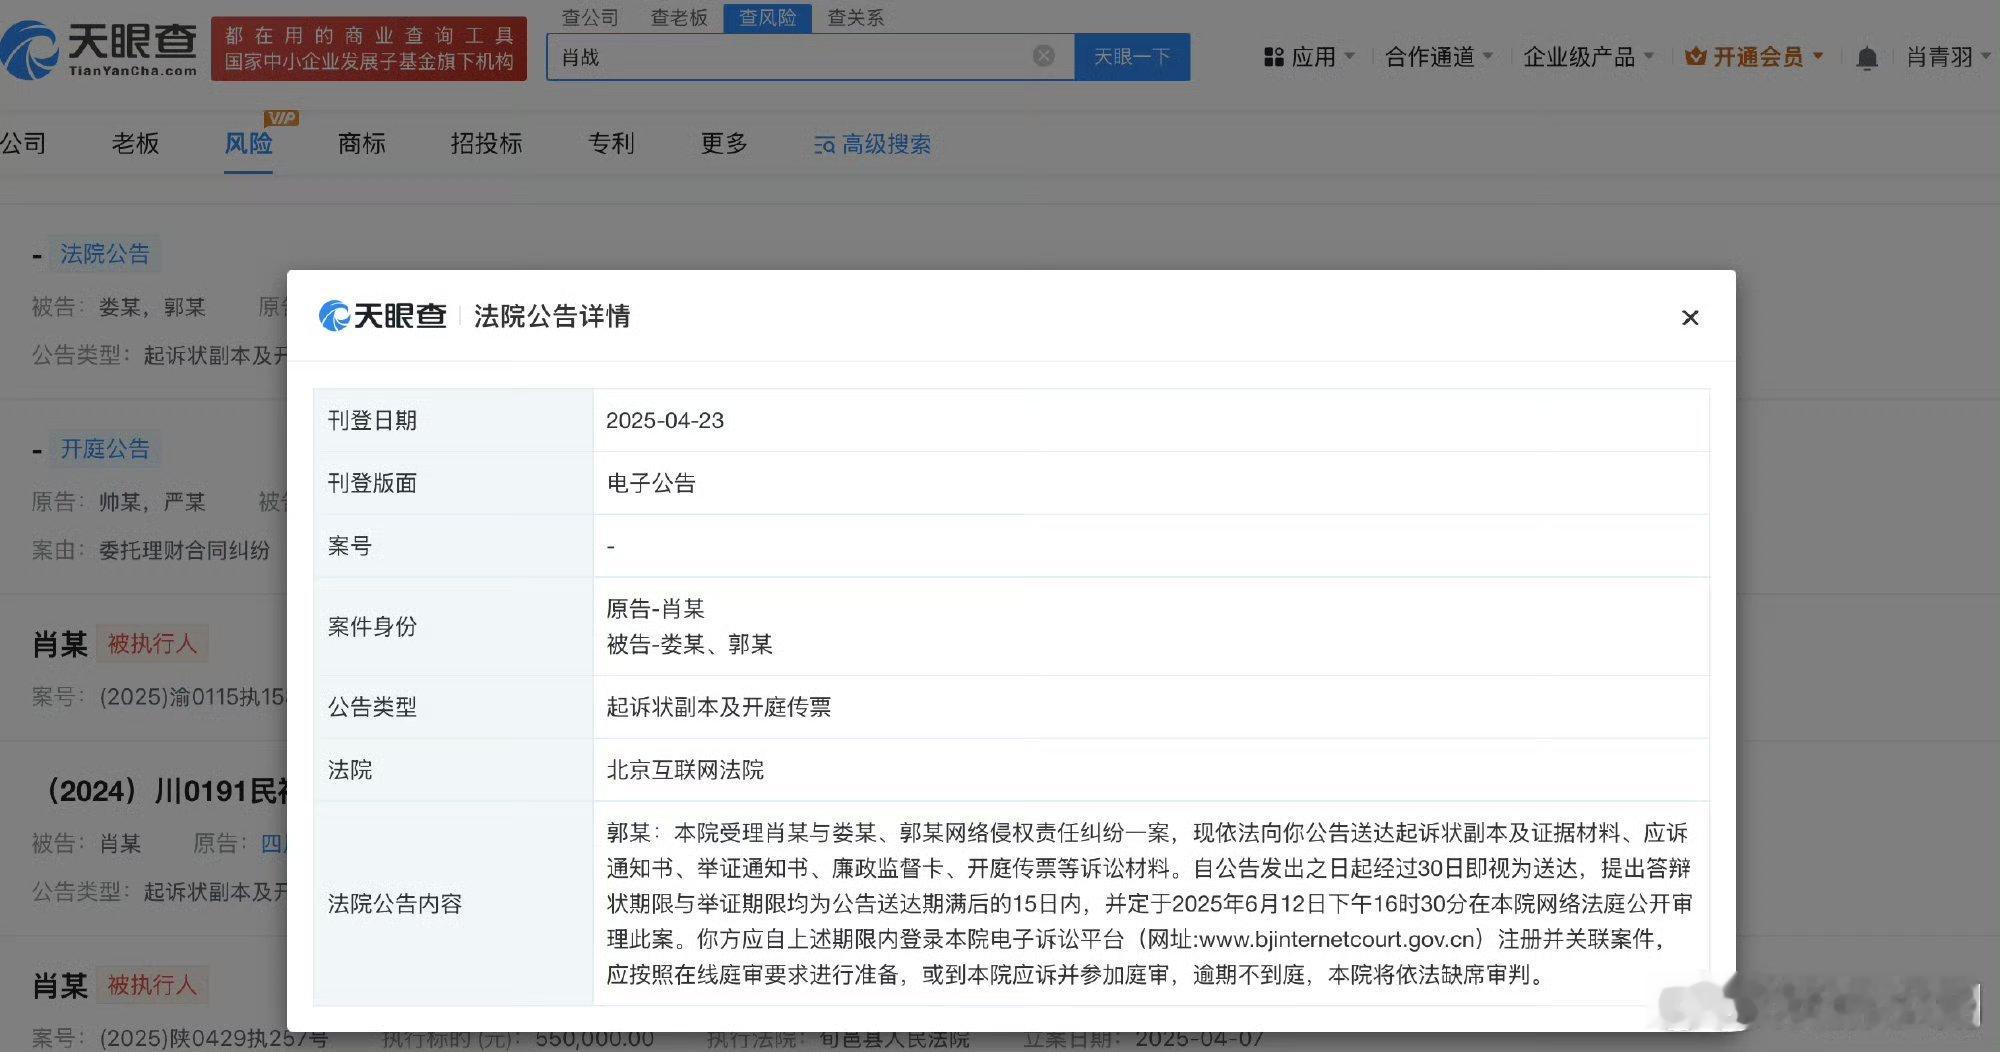Clear the search box text
The image size is (2000, 1052).
coord(1043,56)
